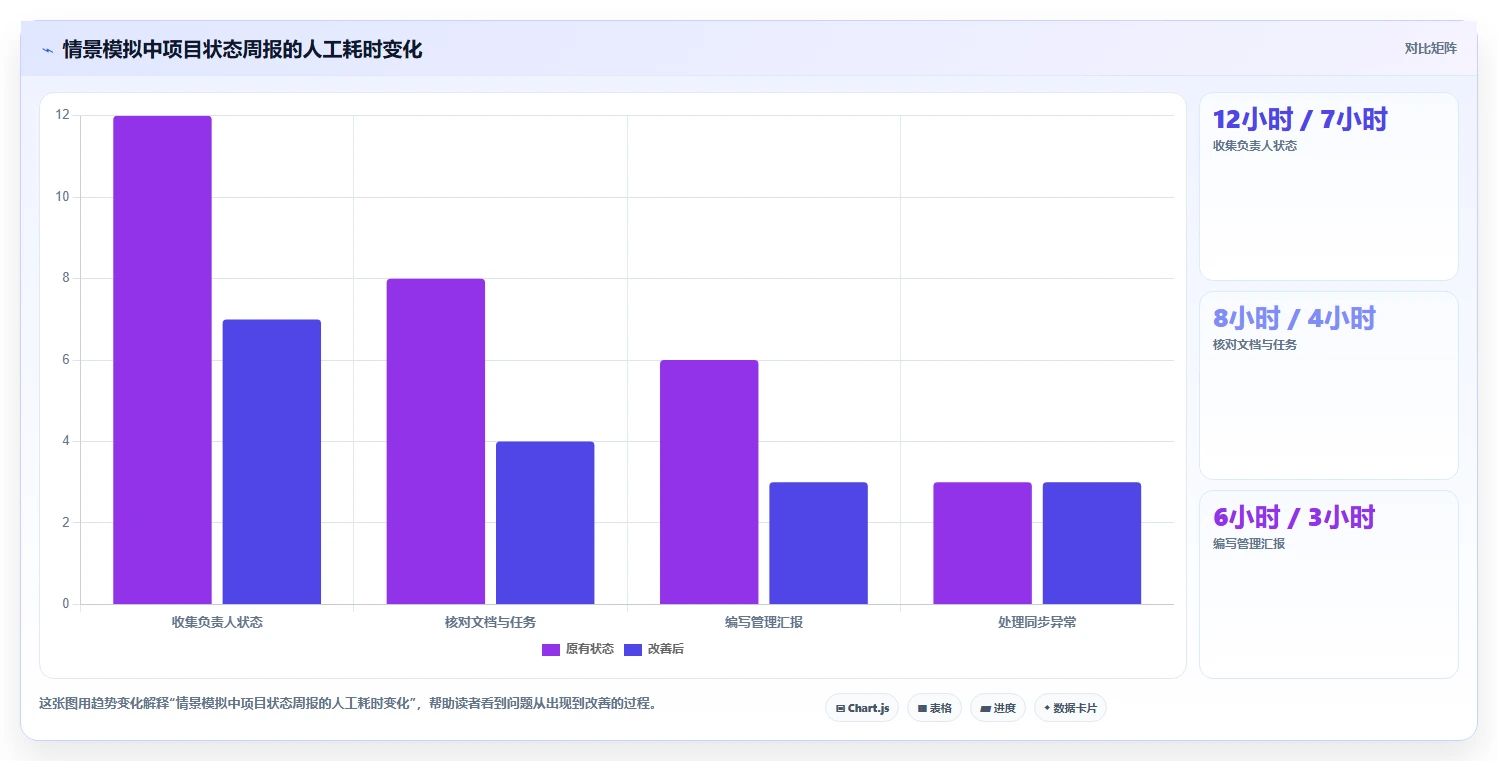Click the blue 核对文档与任务 bar at 4
The image size is (1498, 761).
coord(545,523)
